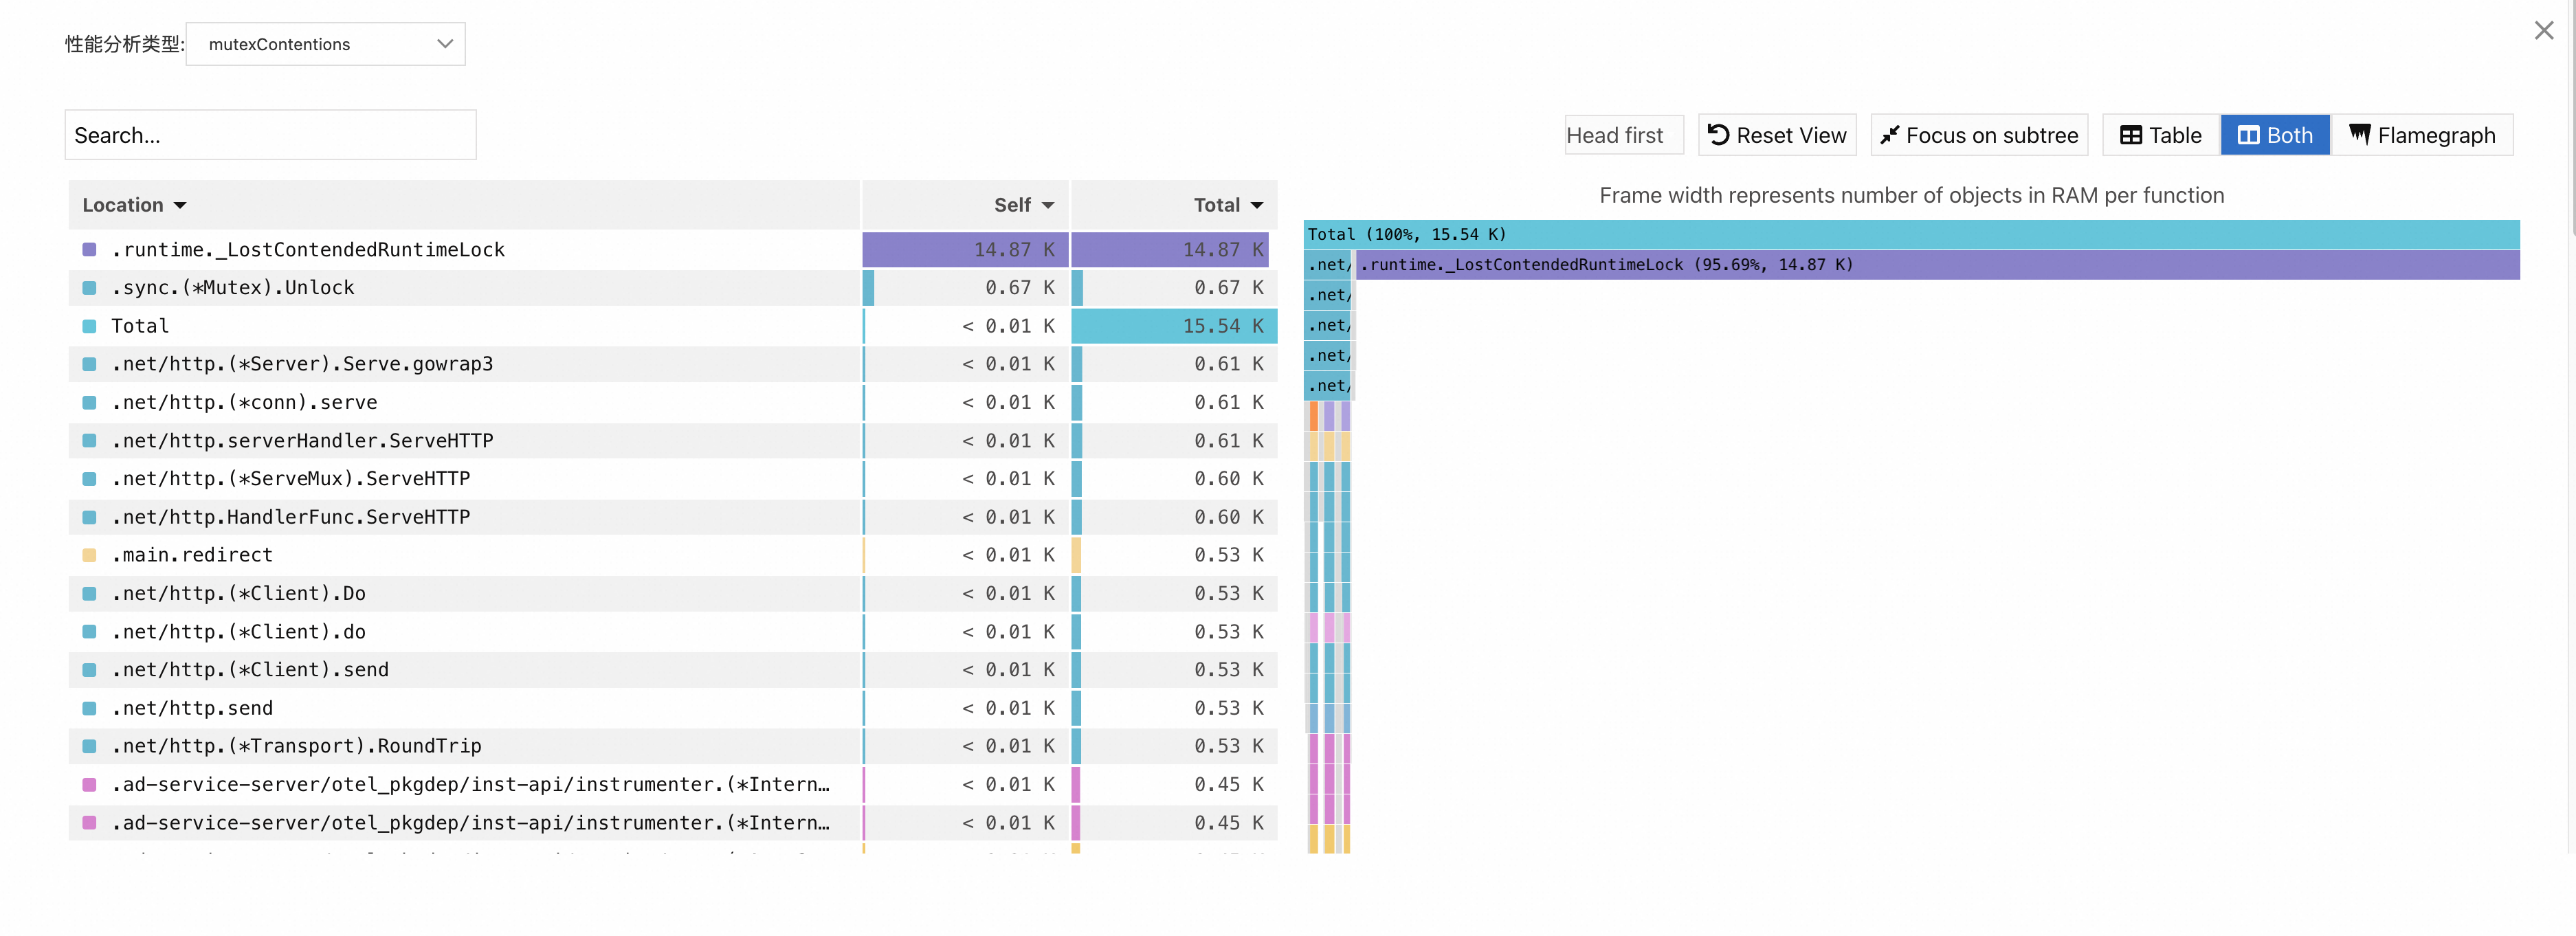Sort by Location column arrow
Screen dimensions: 2576x936
180,205
